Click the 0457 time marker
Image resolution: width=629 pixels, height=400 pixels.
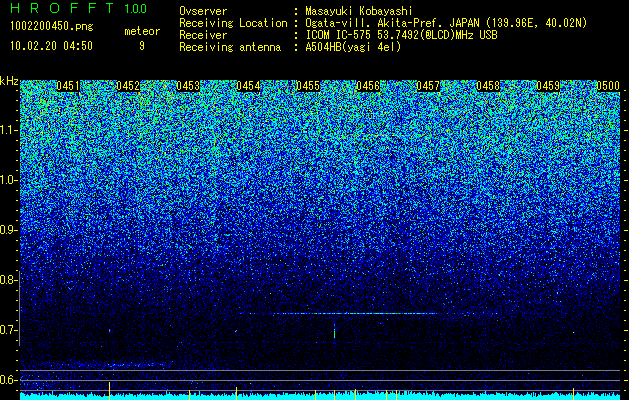click(x=428, y=86)
